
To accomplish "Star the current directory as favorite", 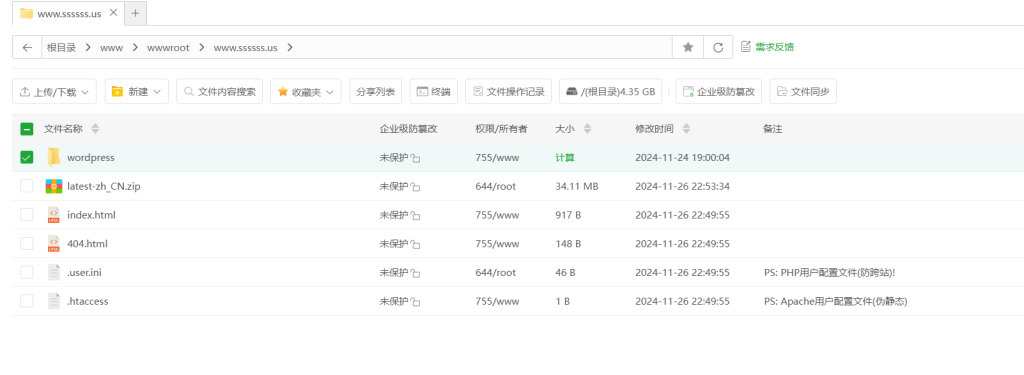I will [x=688, y=47].
